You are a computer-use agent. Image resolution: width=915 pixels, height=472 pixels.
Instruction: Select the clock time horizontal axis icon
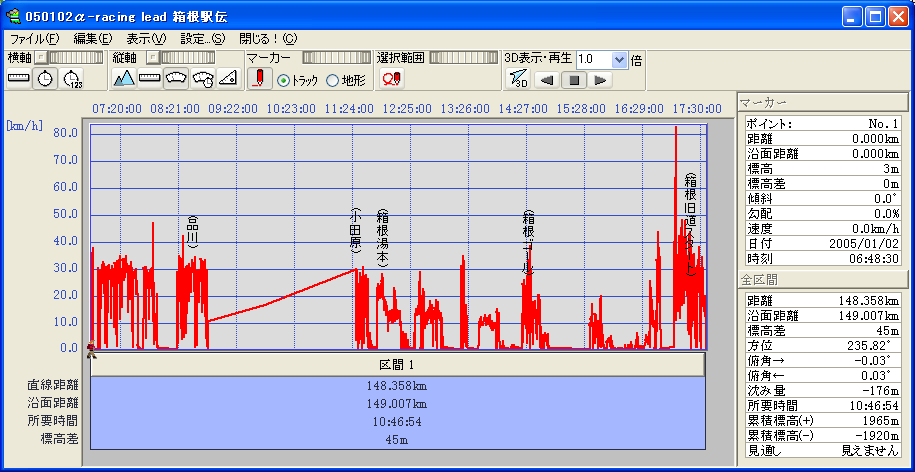tap(45, 79)
